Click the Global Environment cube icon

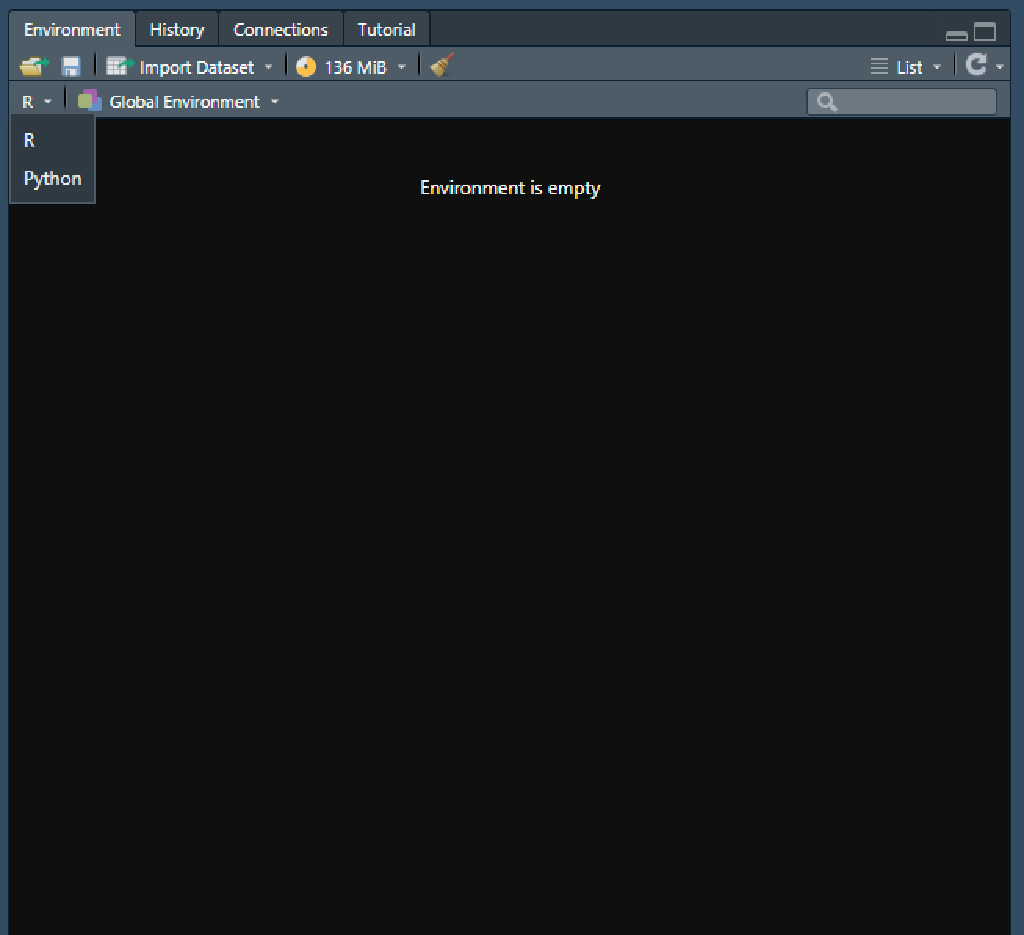(88, 100)
